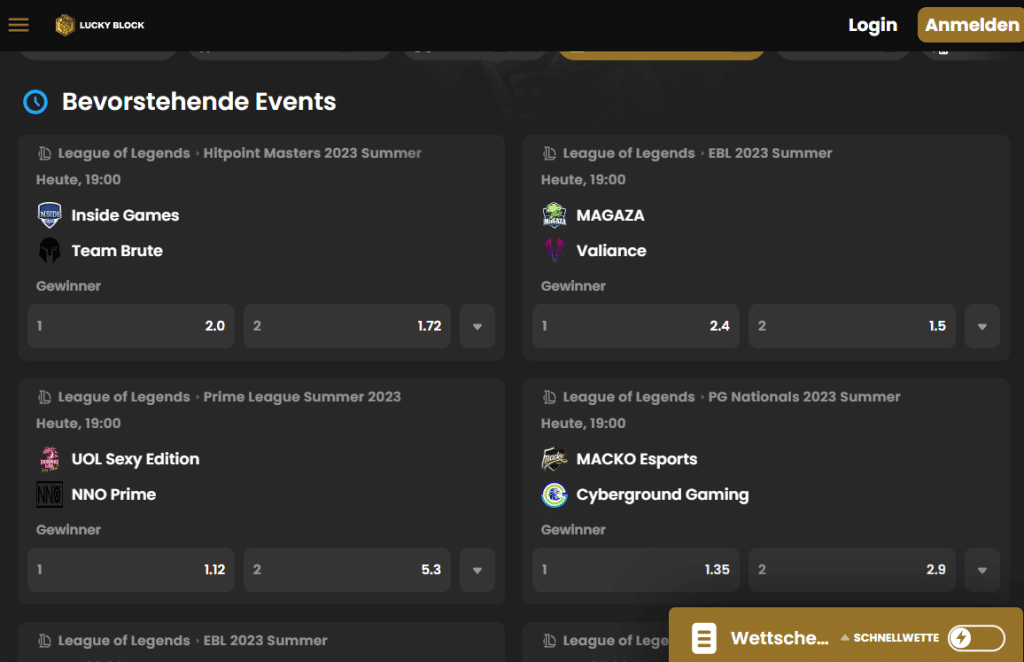Image resolution: width=1024 pixels, height=662 pixels.
Task: Open EBL 2023 Summer above MAGAZA match
Action: [770, 153]
